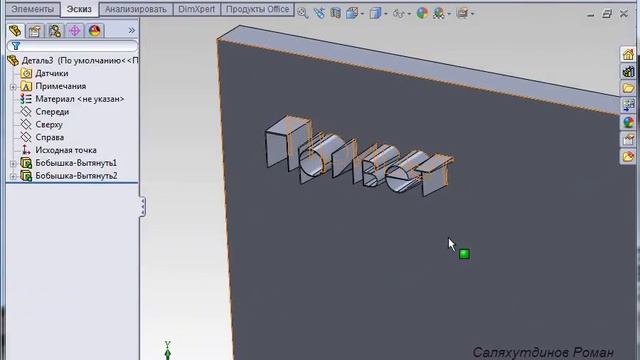The image size is (640, 360).
Task: Show more manager tabs with chevron
Action: pyautogui.click(x=131, y=30)
